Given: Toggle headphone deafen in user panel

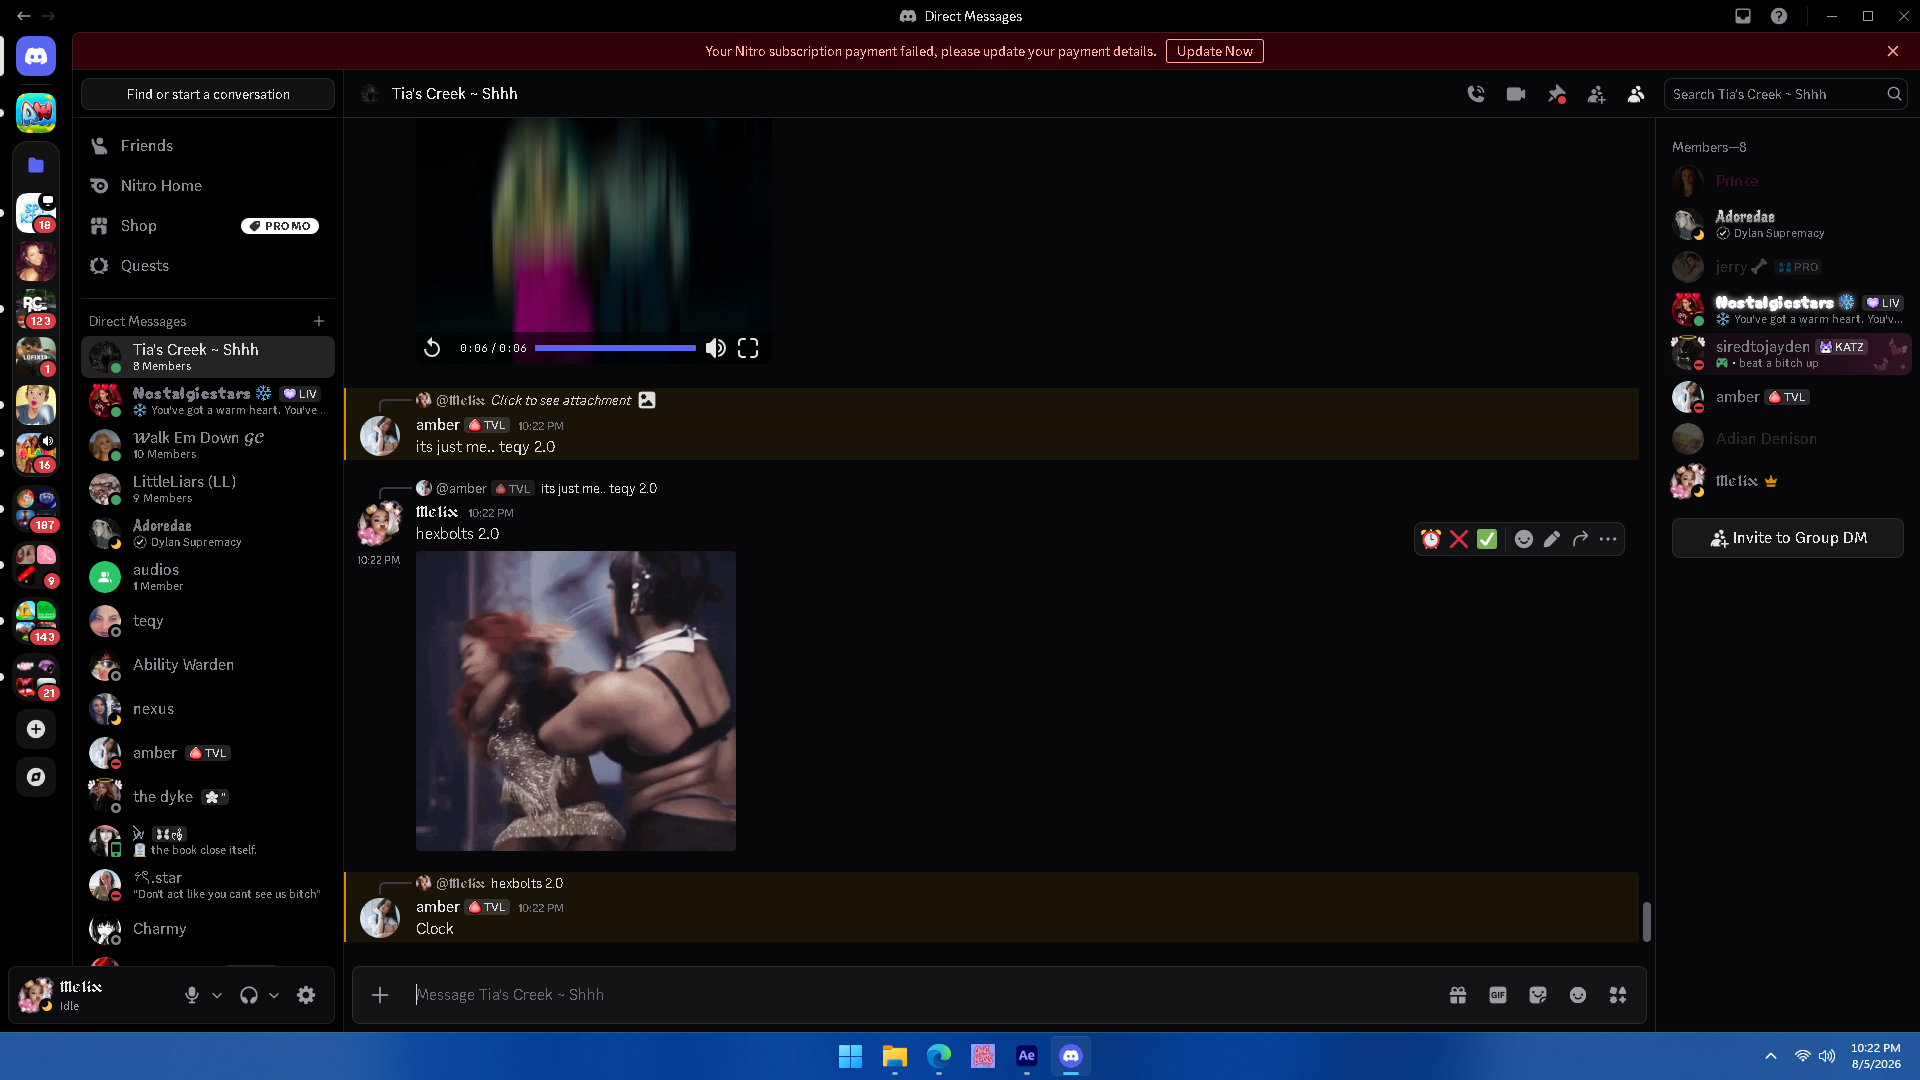Looking at the screenshot, I should [x=249, y=995].
